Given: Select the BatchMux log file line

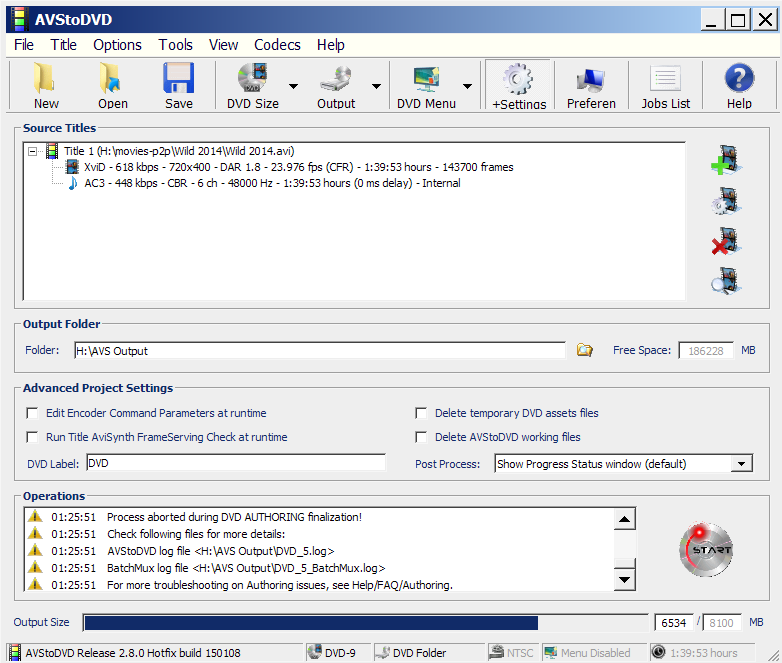Looking at the screenshot, I should coord(246,568).
